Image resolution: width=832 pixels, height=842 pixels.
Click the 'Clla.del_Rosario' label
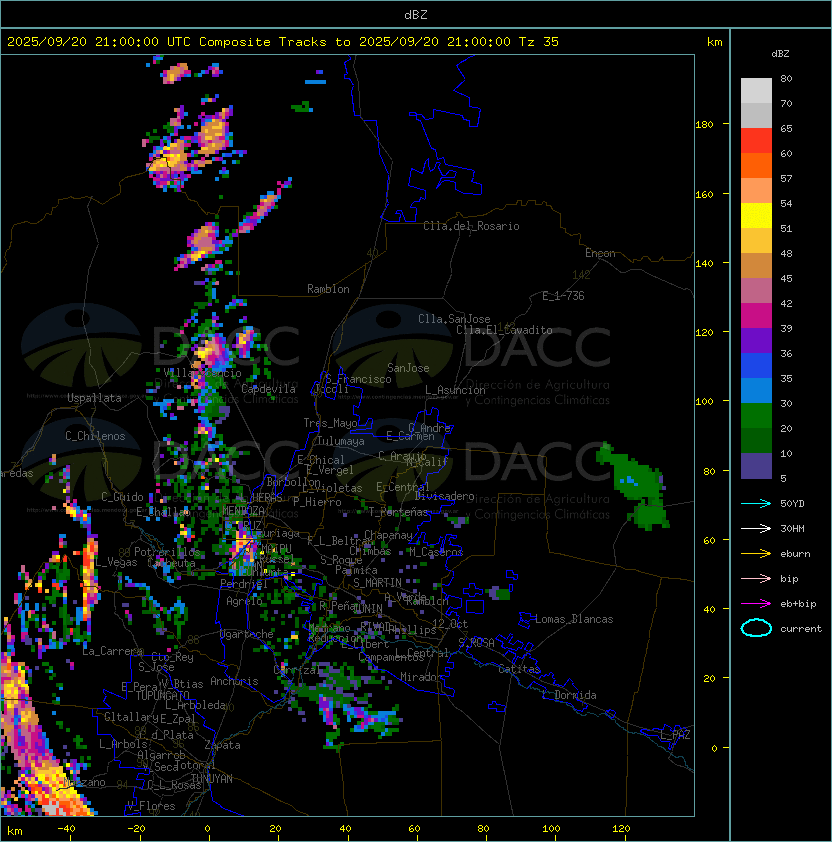pos(471,226)
